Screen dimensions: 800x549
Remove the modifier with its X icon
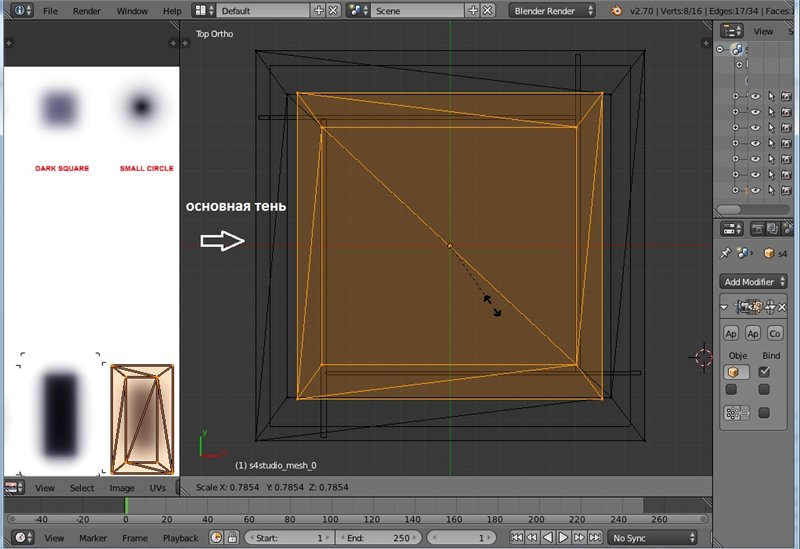tap(783, 307)
